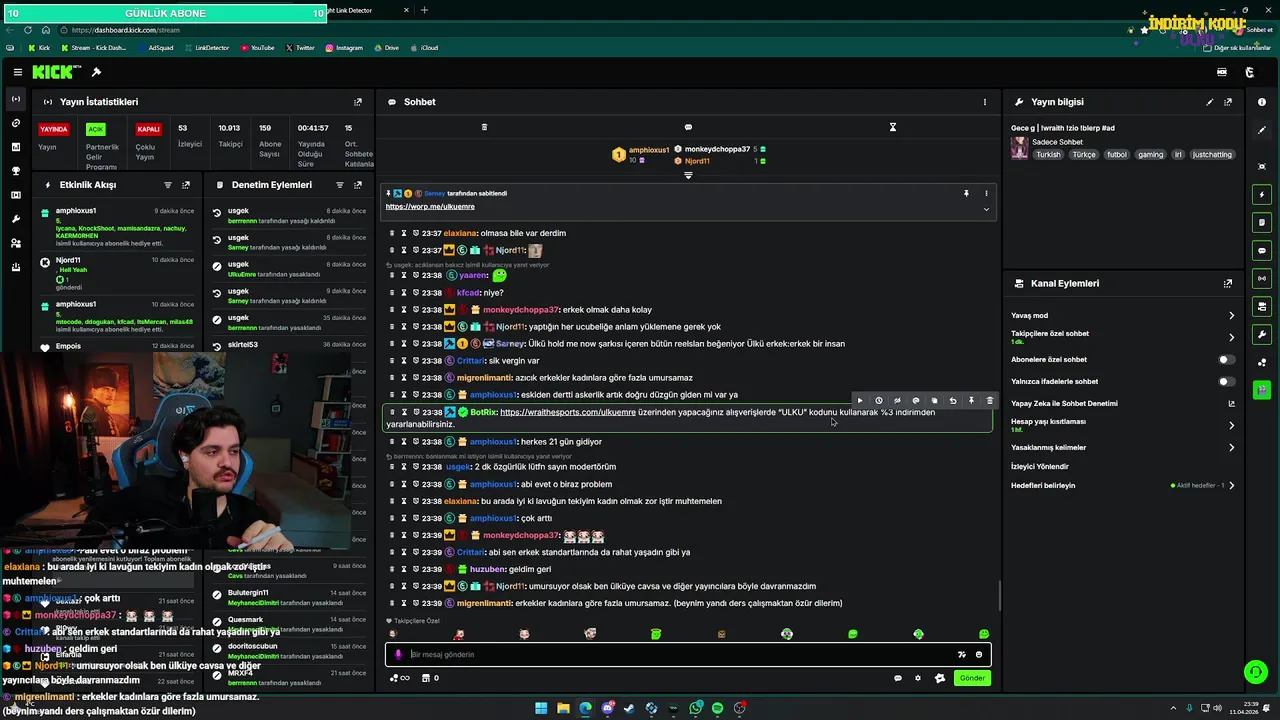The height and width of the screenshot is (720, 1280).
Task: Open the hamburger menu beside Kick logo
Action: [18, 72]
